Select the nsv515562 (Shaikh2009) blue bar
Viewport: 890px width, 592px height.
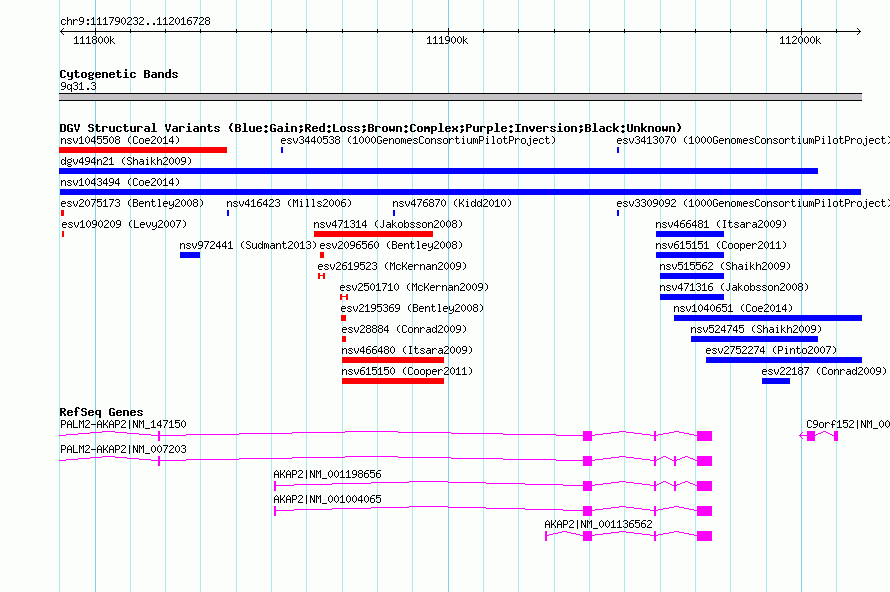(x=691, y=276)
